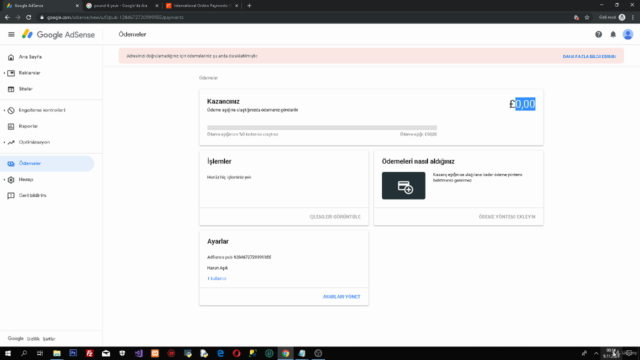
Task: Click the Siteler sites icon
Action: [x=11, y=89]
